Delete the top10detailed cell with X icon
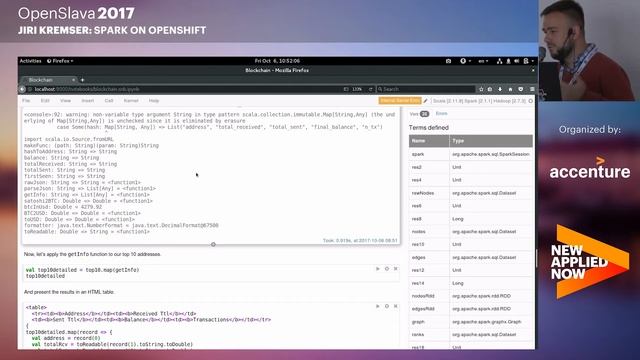Screen dimensions: 640x360 [396, 269]
